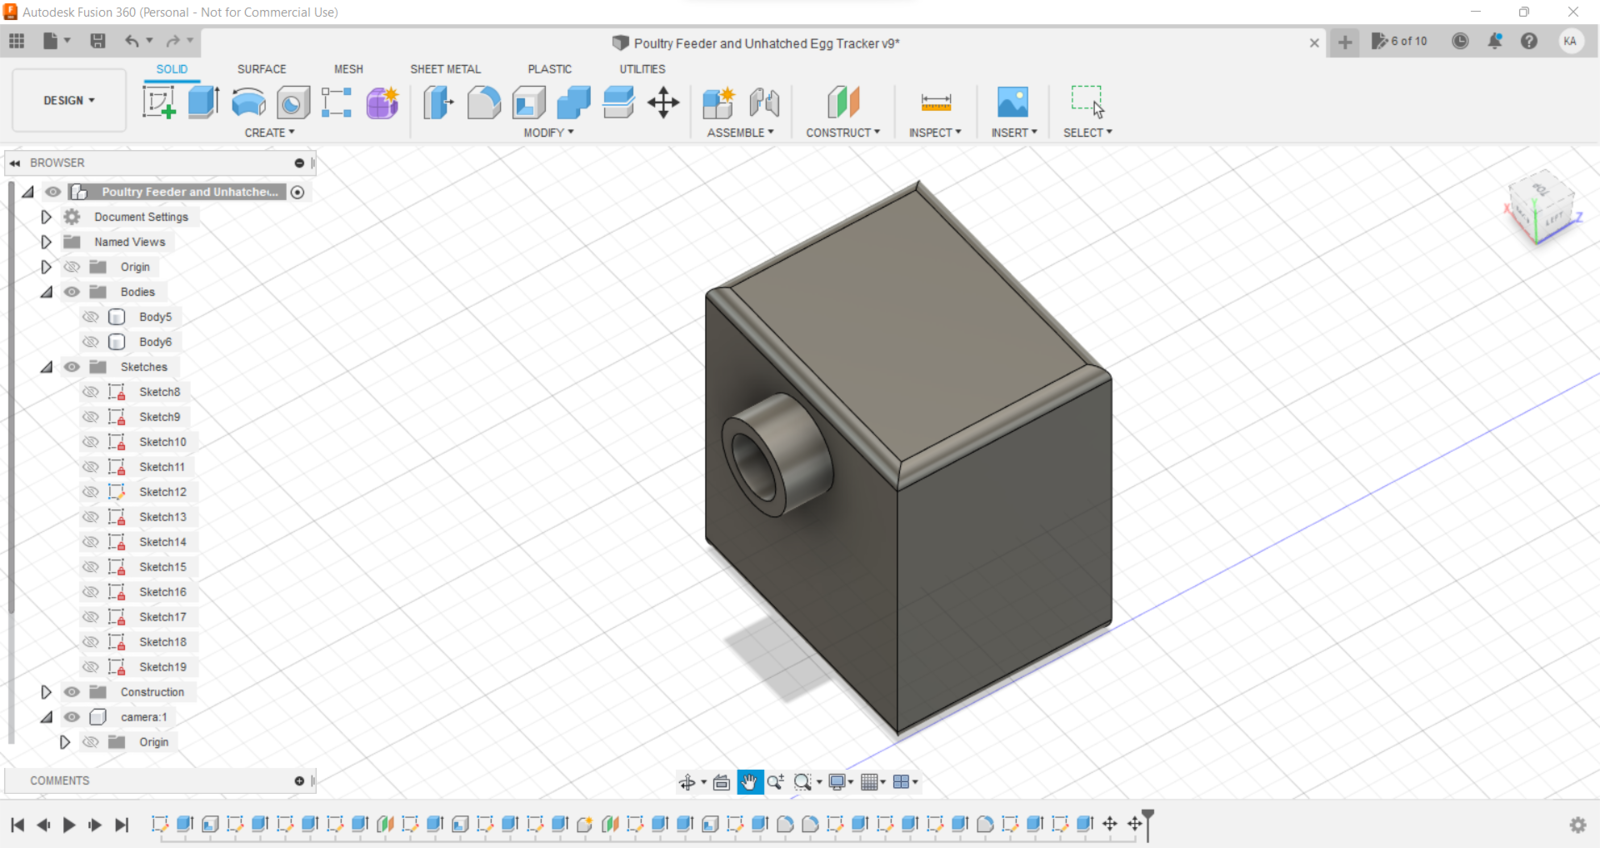This screenshot has width=1600, height=848.
Task: Click the Extrude tool icon
Action: pyautogui.click(x=204, y=102)
